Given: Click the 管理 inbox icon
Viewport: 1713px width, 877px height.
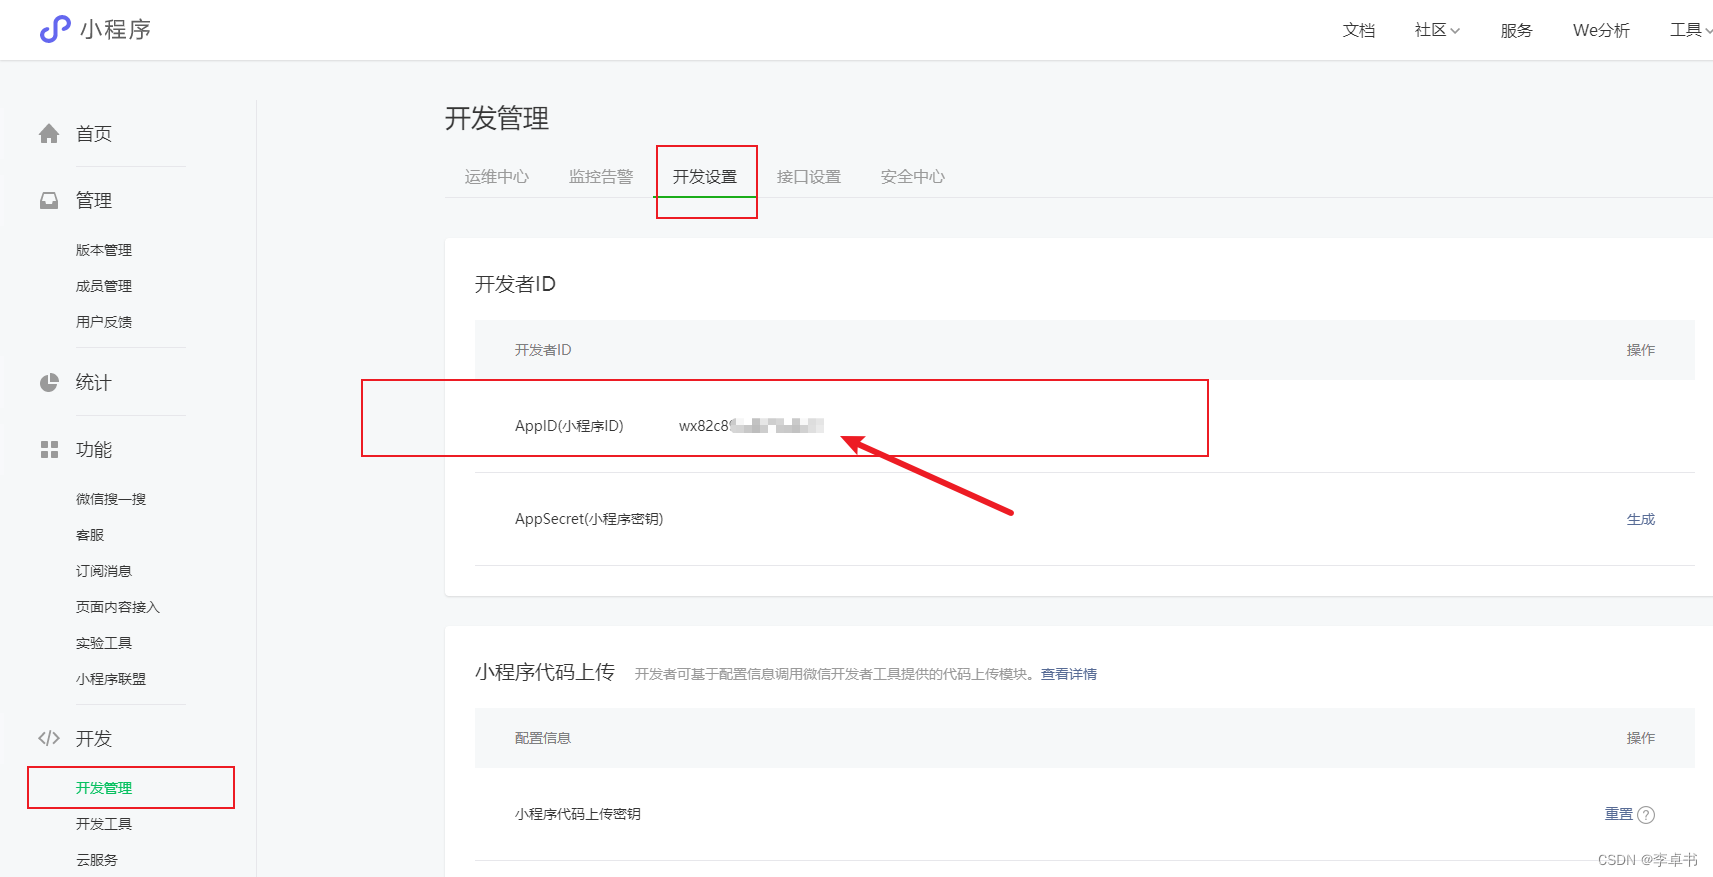Looking at the screenshot, I should point(49,201).
